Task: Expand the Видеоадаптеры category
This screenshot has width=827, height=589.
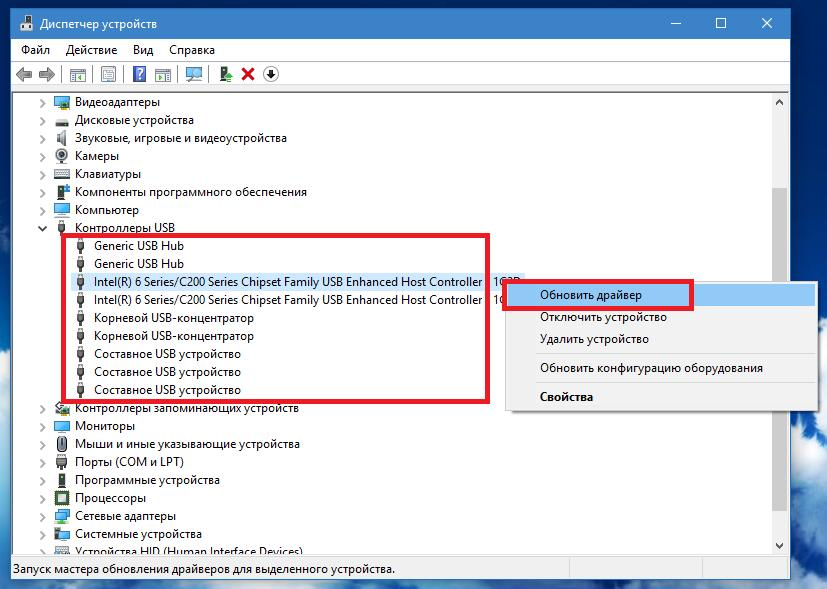Action: click(x=42, y=102)
